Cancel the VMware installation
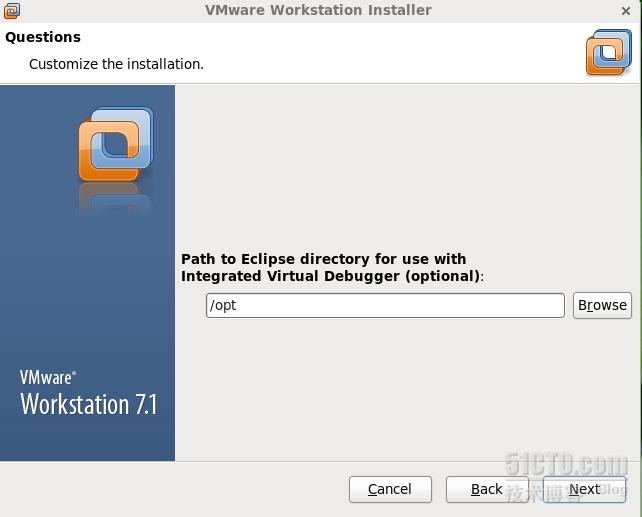Screen dimensions: 642x517 (390, 489)
